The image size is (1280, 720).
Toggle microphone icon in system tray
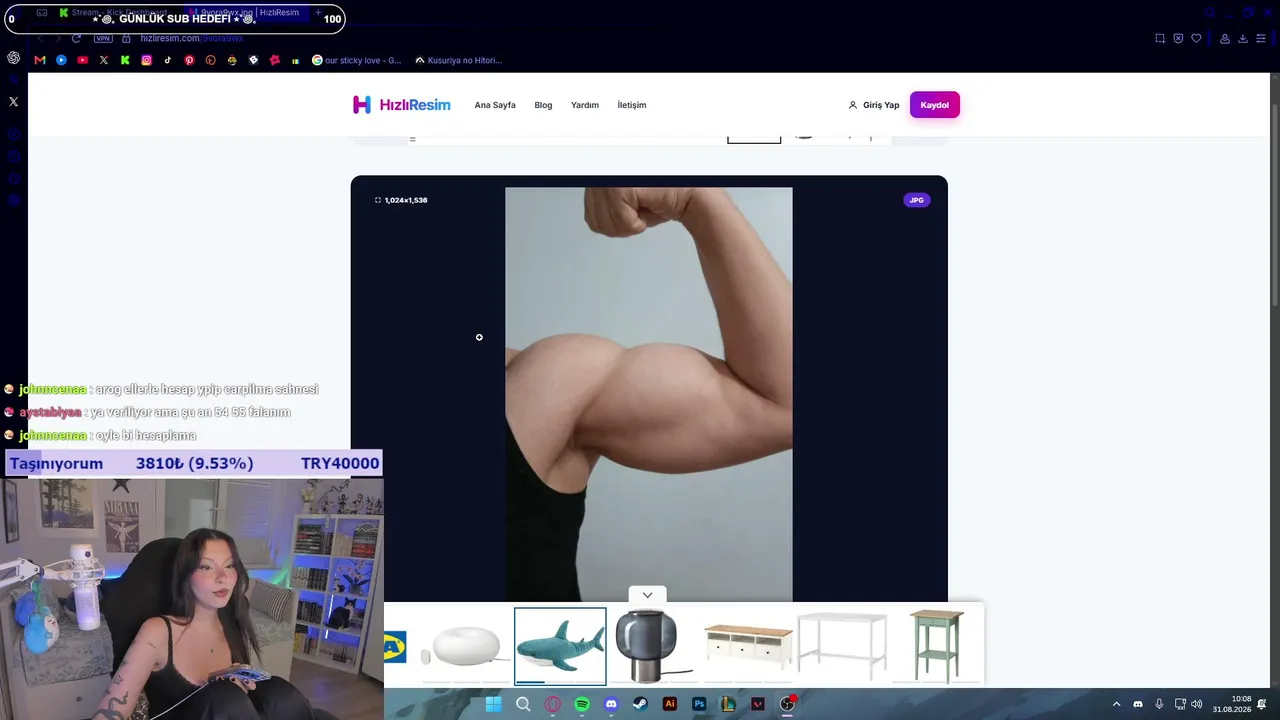[1159, 704]
